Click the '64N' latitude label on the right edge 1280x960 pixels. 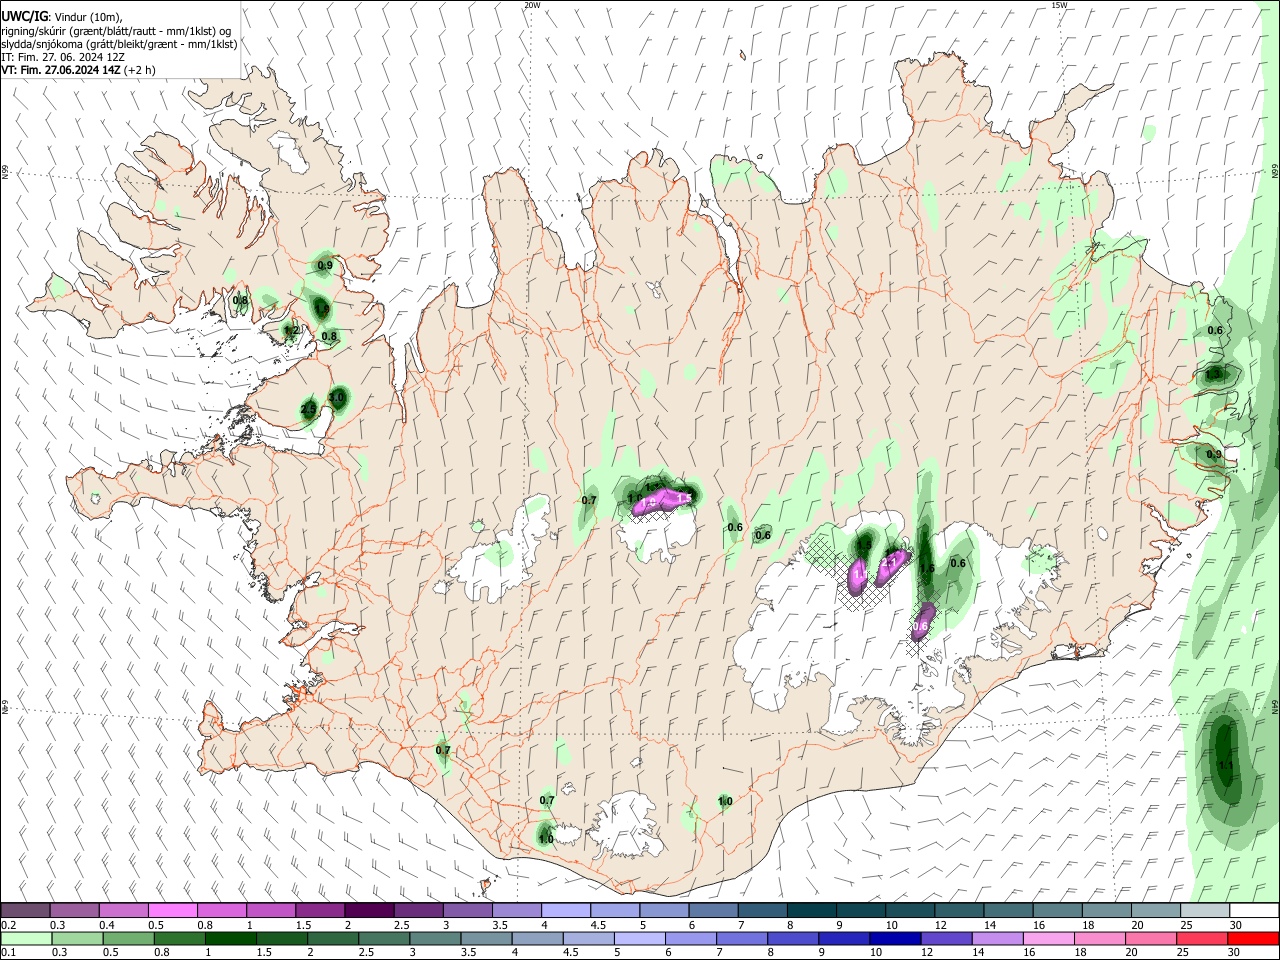coord(1275,706)
